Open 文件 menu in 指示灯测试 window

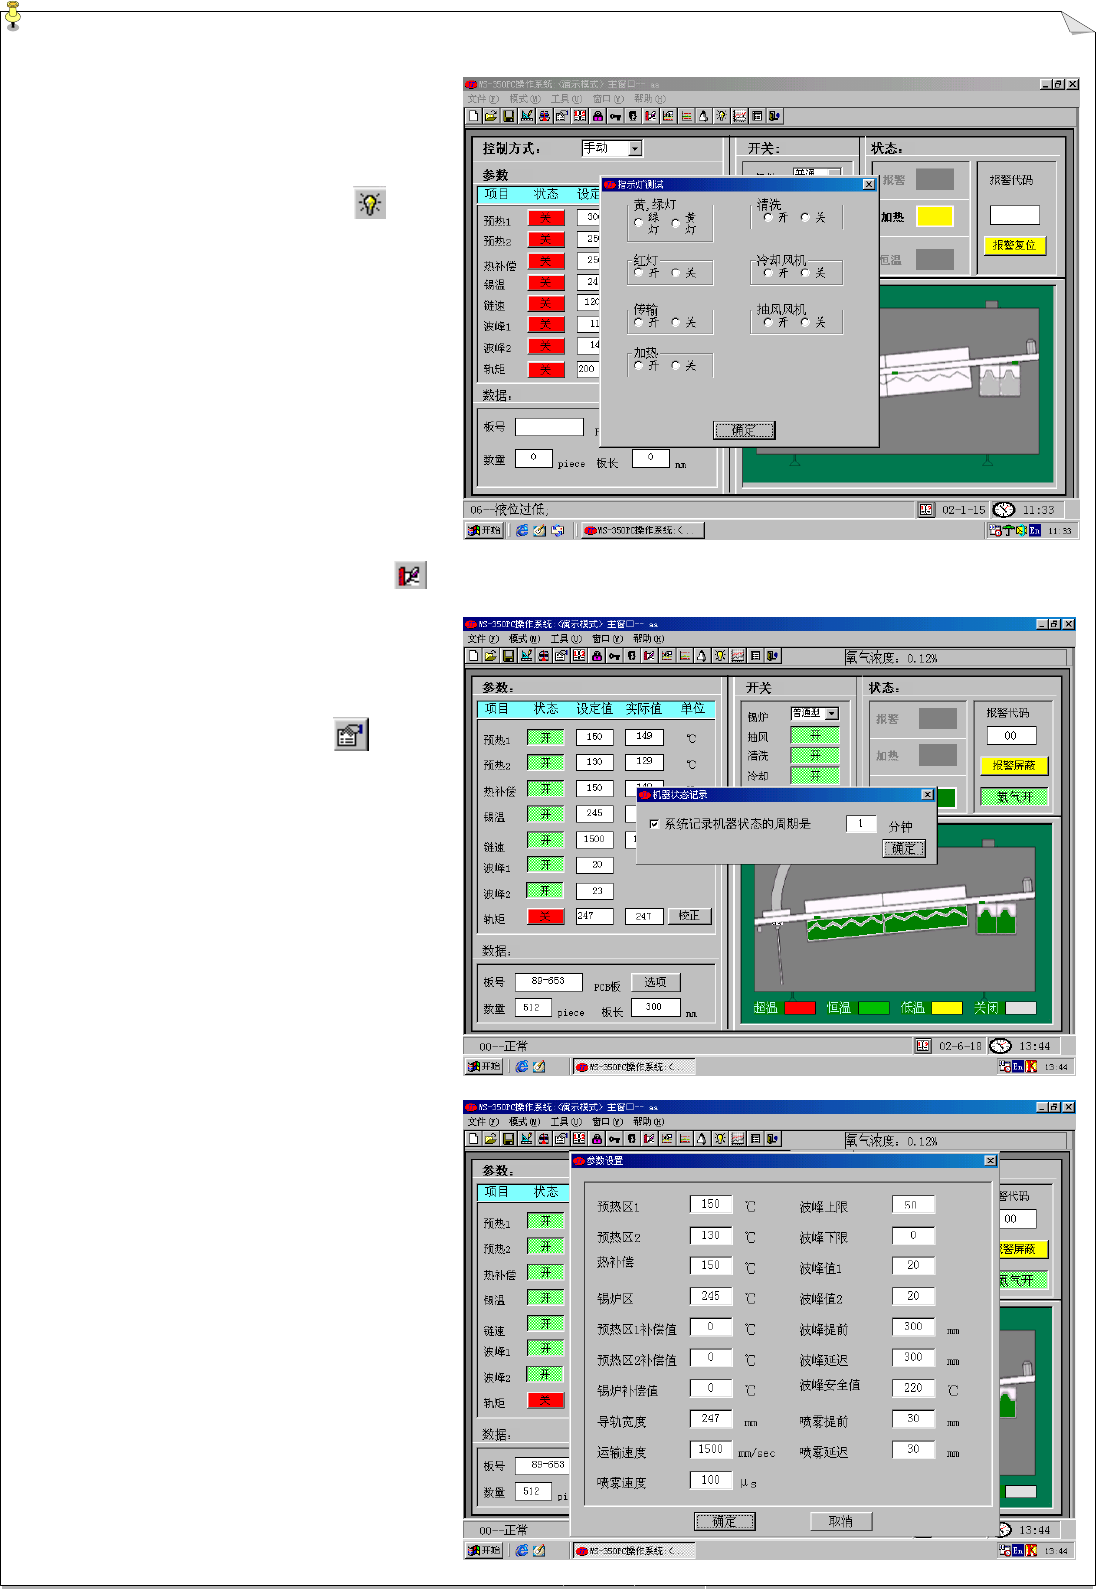point(482,99)
